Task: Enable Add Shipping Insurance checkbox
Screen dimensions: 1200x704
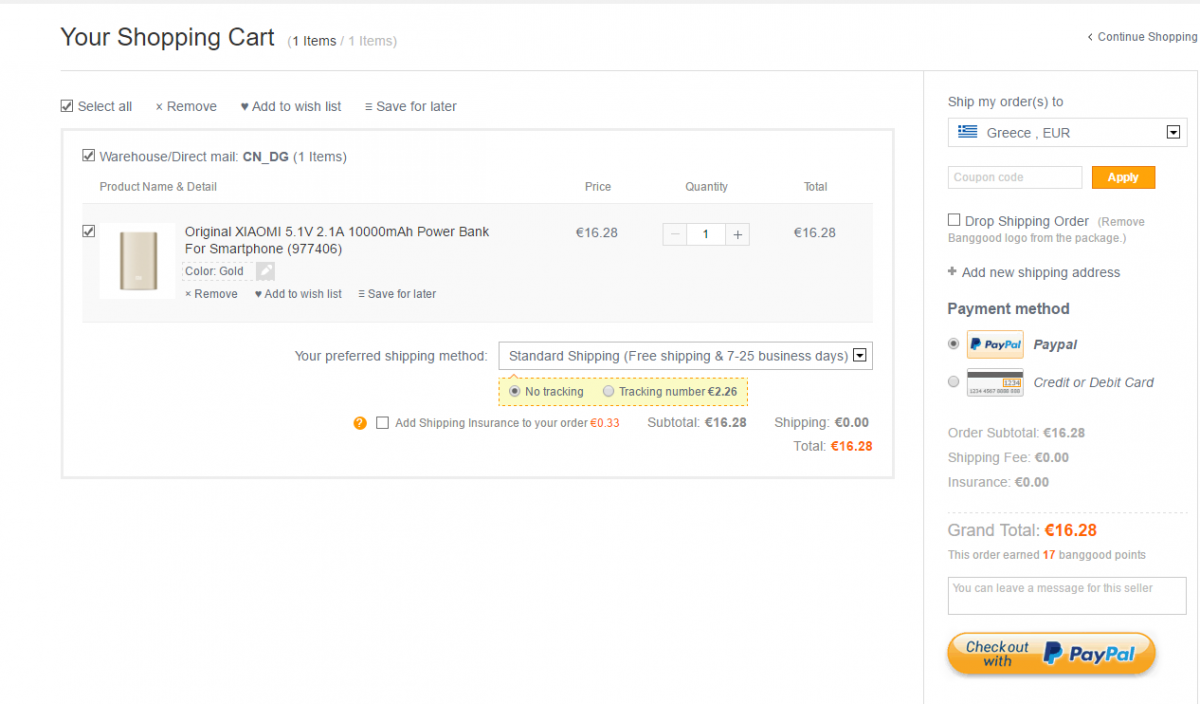Action: pos(382,423)
